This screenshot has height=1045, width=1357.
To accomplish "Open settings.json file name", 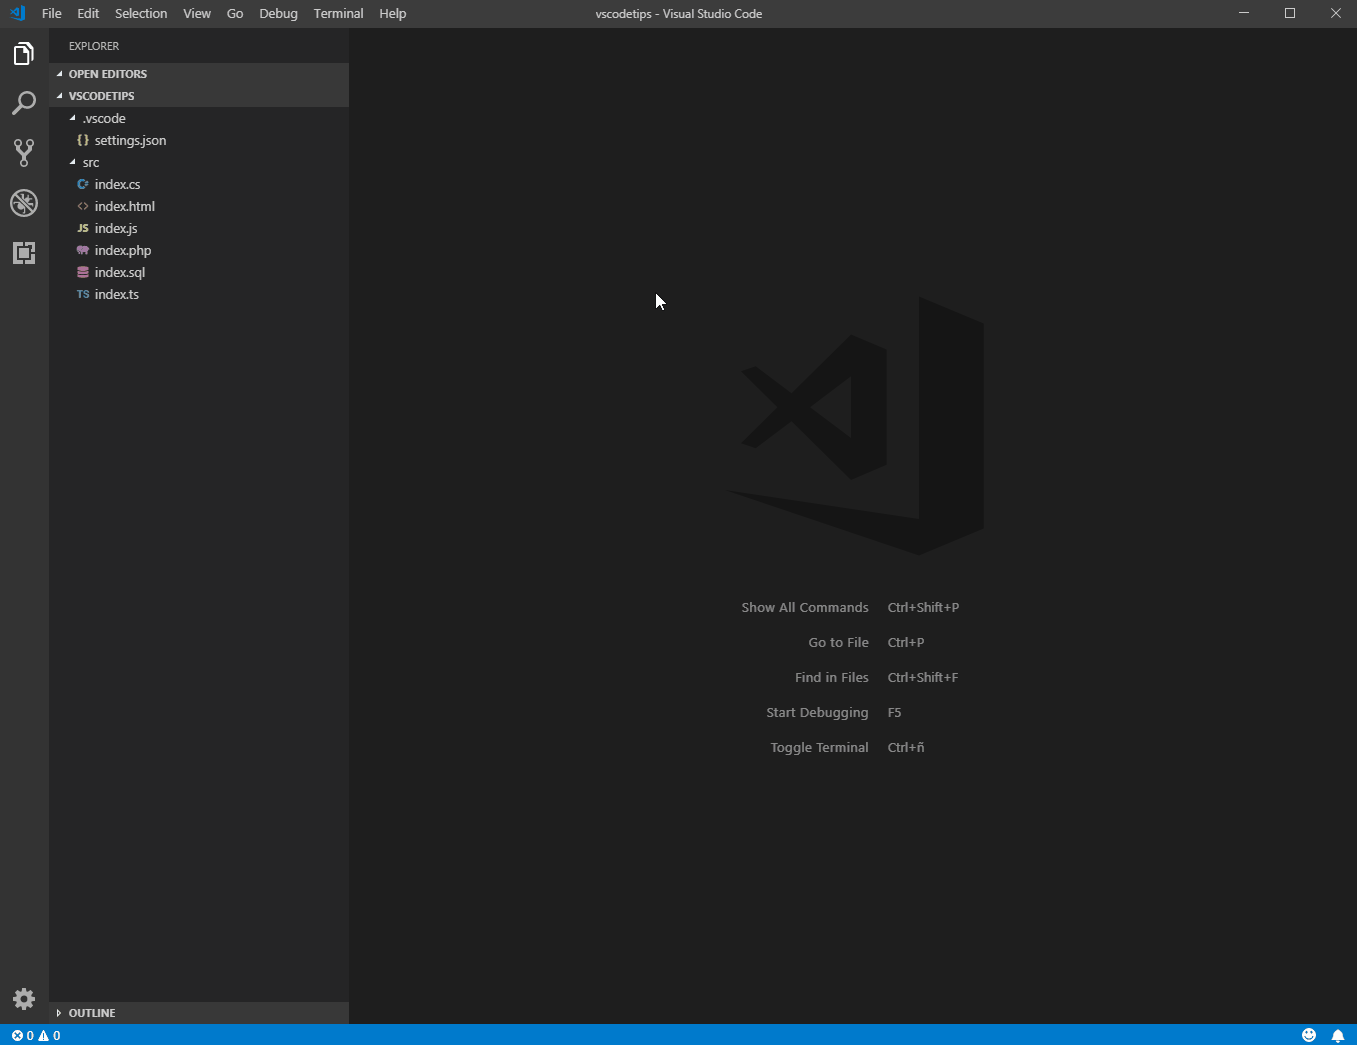I will pos(130,140).
